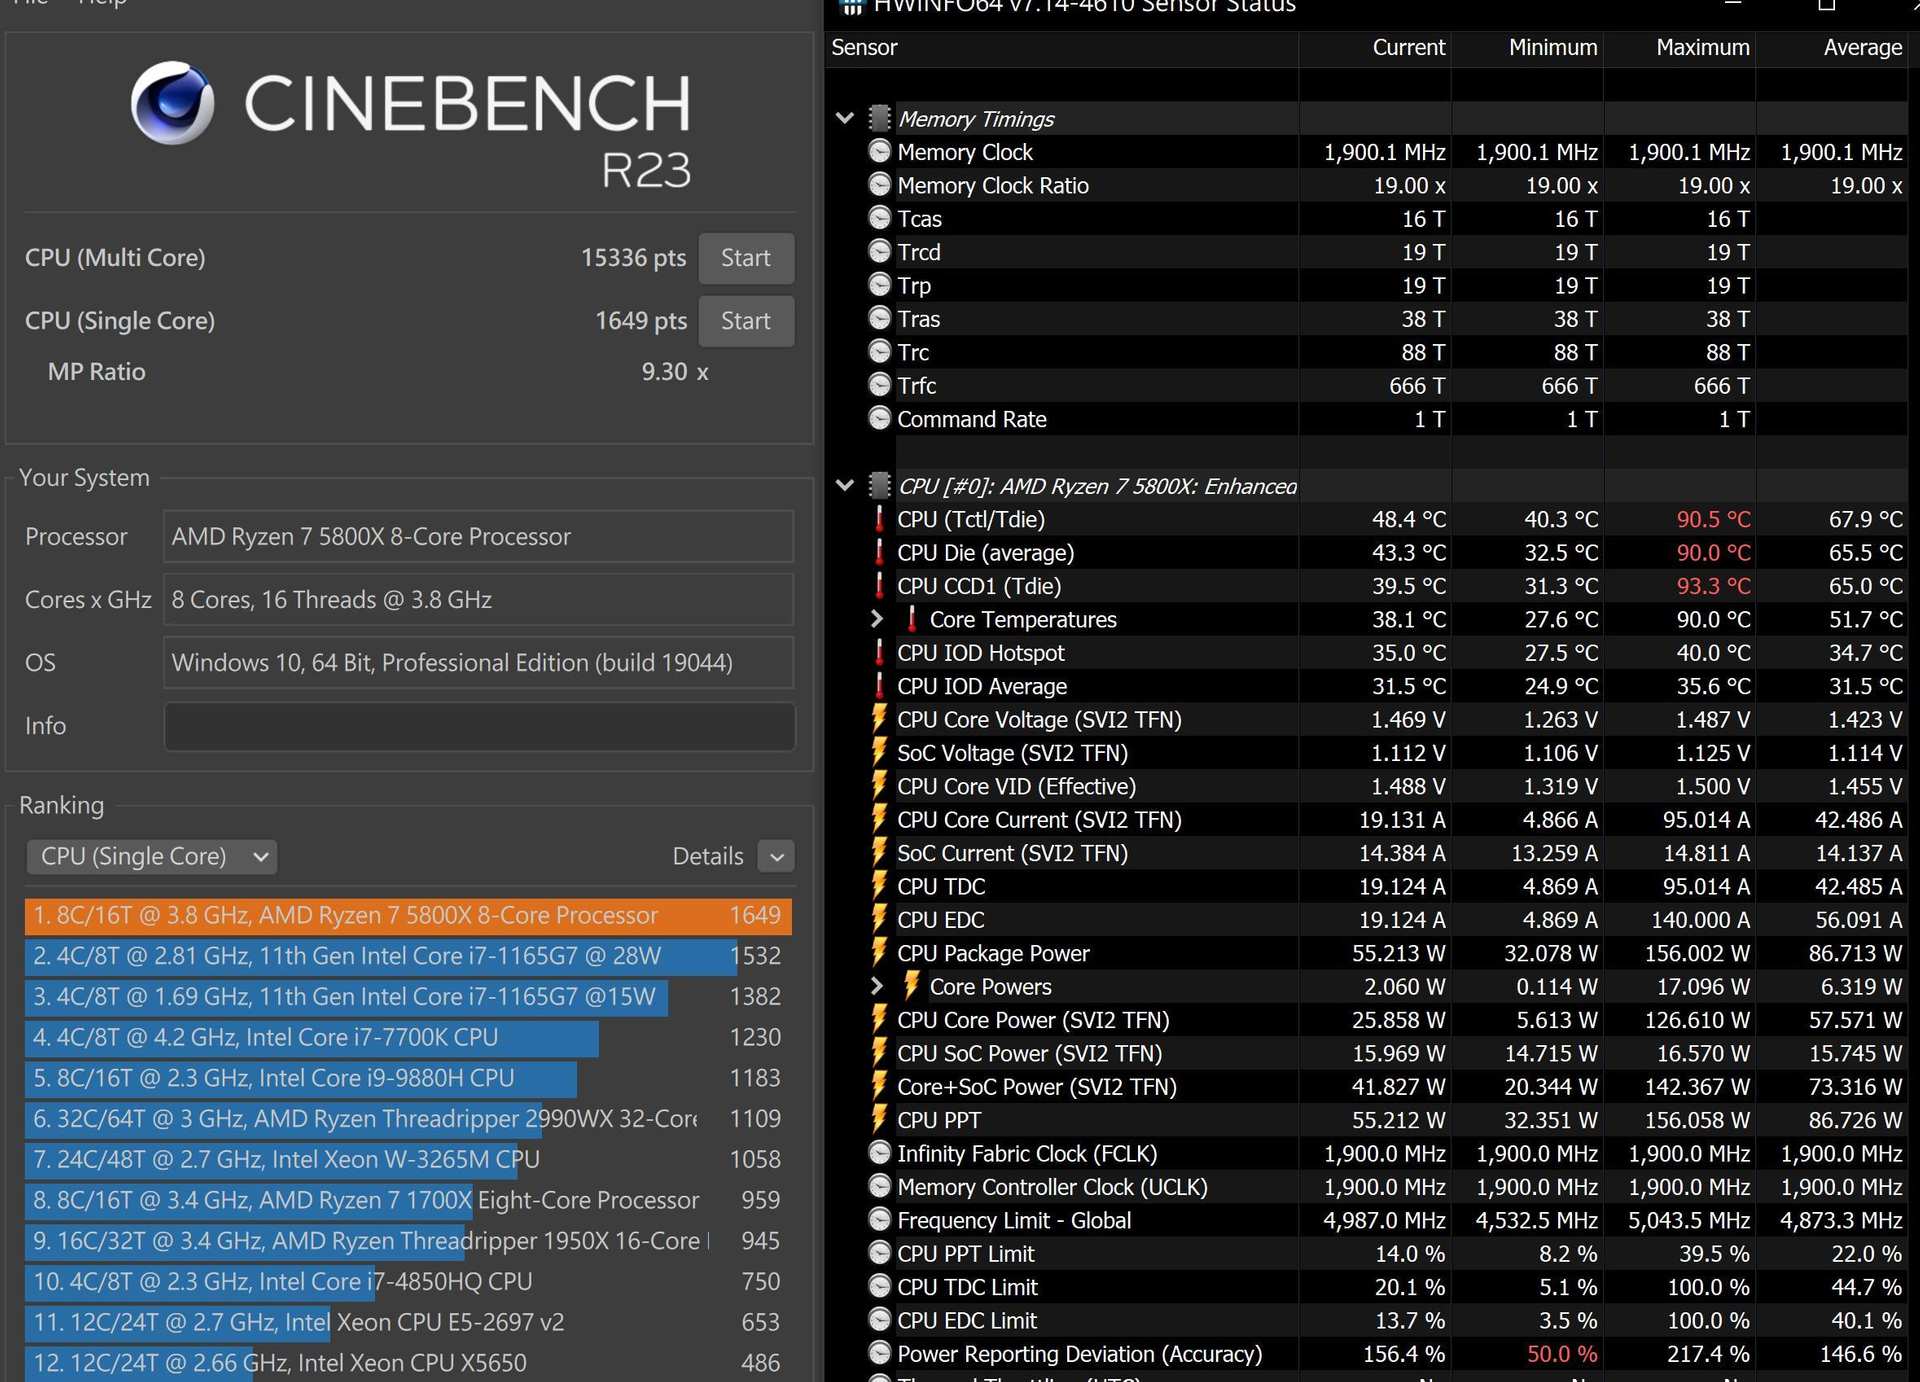Click the Maximum column header
Screen dimensions: 1920x1382
click(1680, 47)
